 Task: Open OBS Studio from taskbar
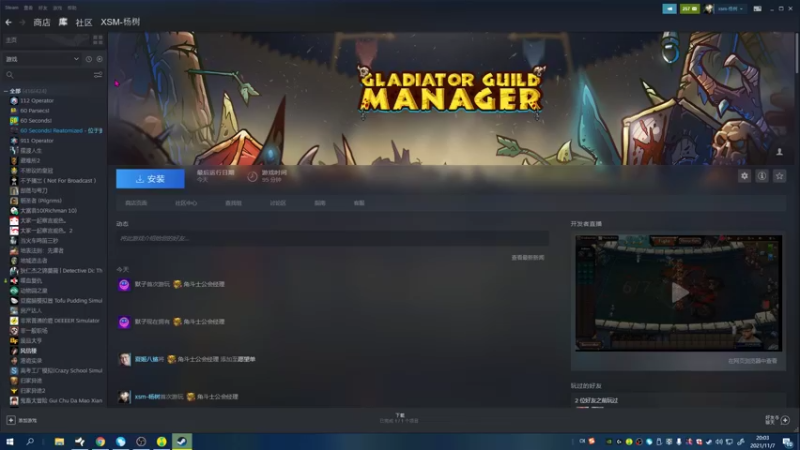[x=141, y=442]
